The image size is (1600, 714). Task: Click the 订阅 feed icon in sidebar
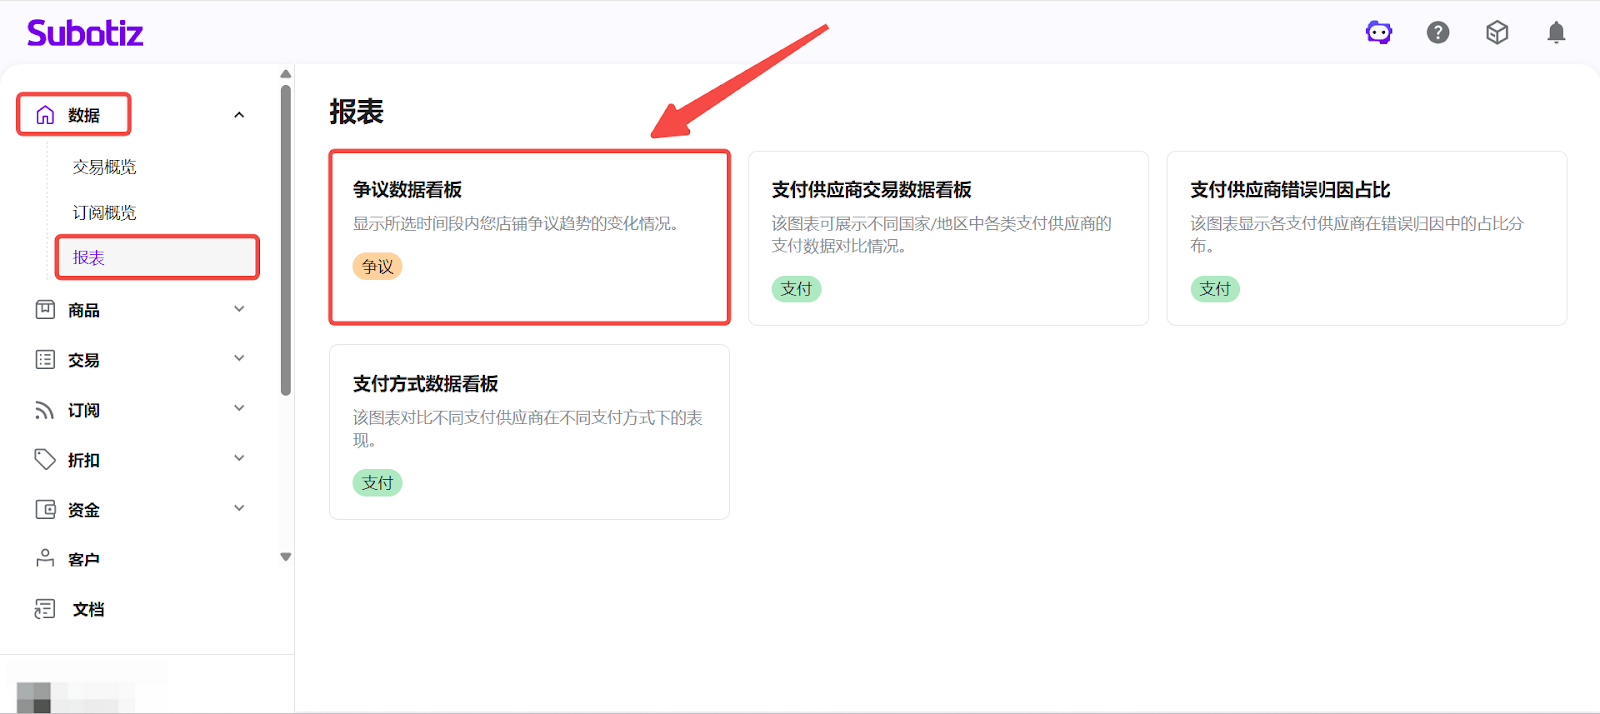pos(45,410)
